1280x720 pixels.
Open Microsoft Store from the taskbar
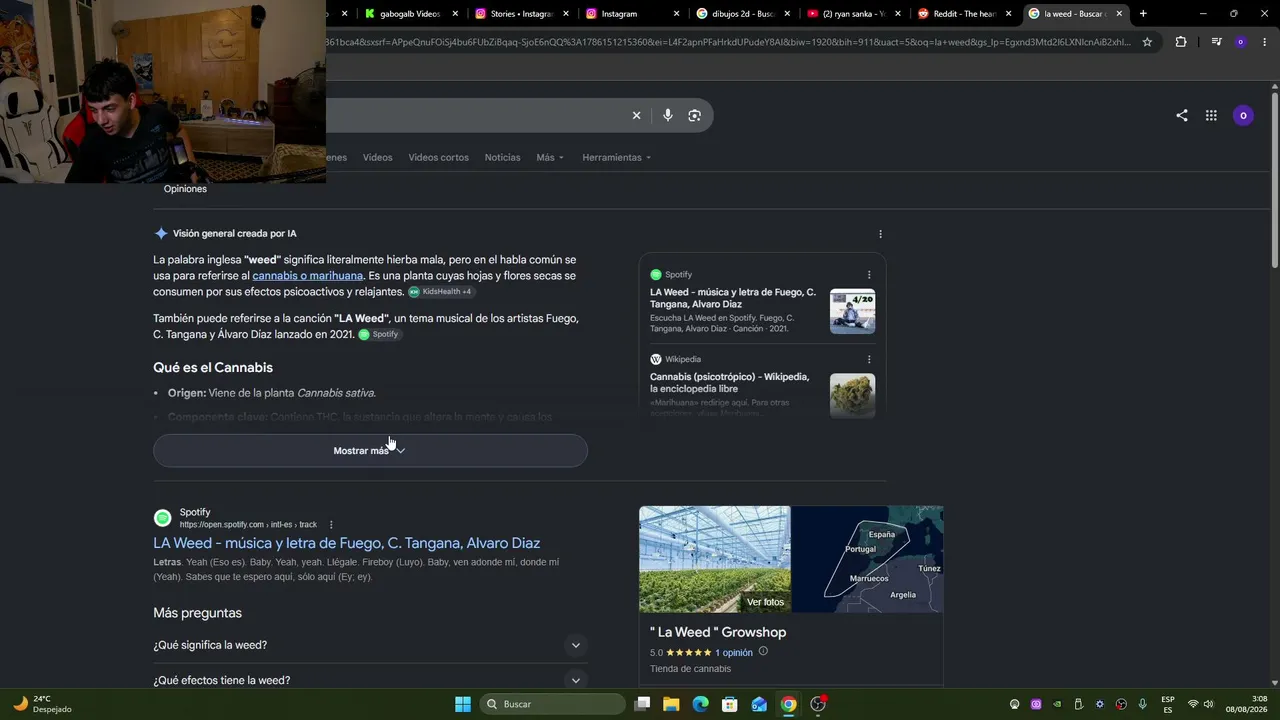(x=730, y=704)
